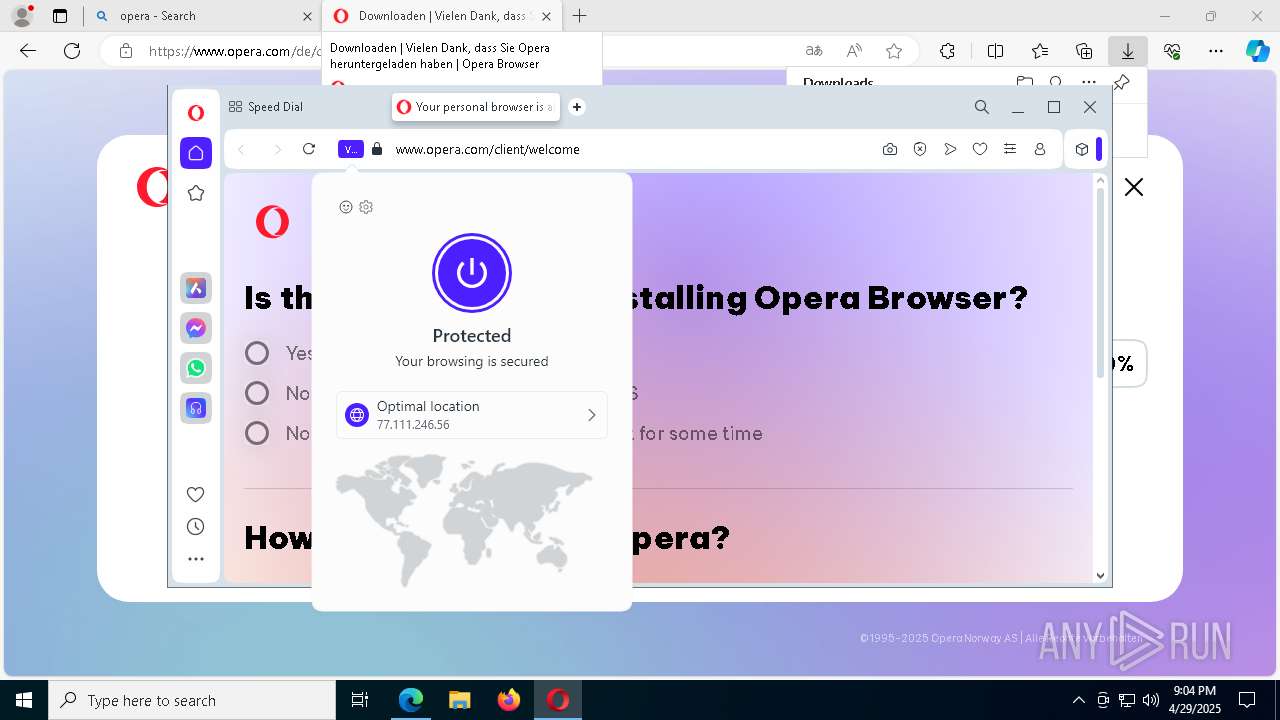Click the lock icon in Opera address bar
1280x720 pixels.
377,149
